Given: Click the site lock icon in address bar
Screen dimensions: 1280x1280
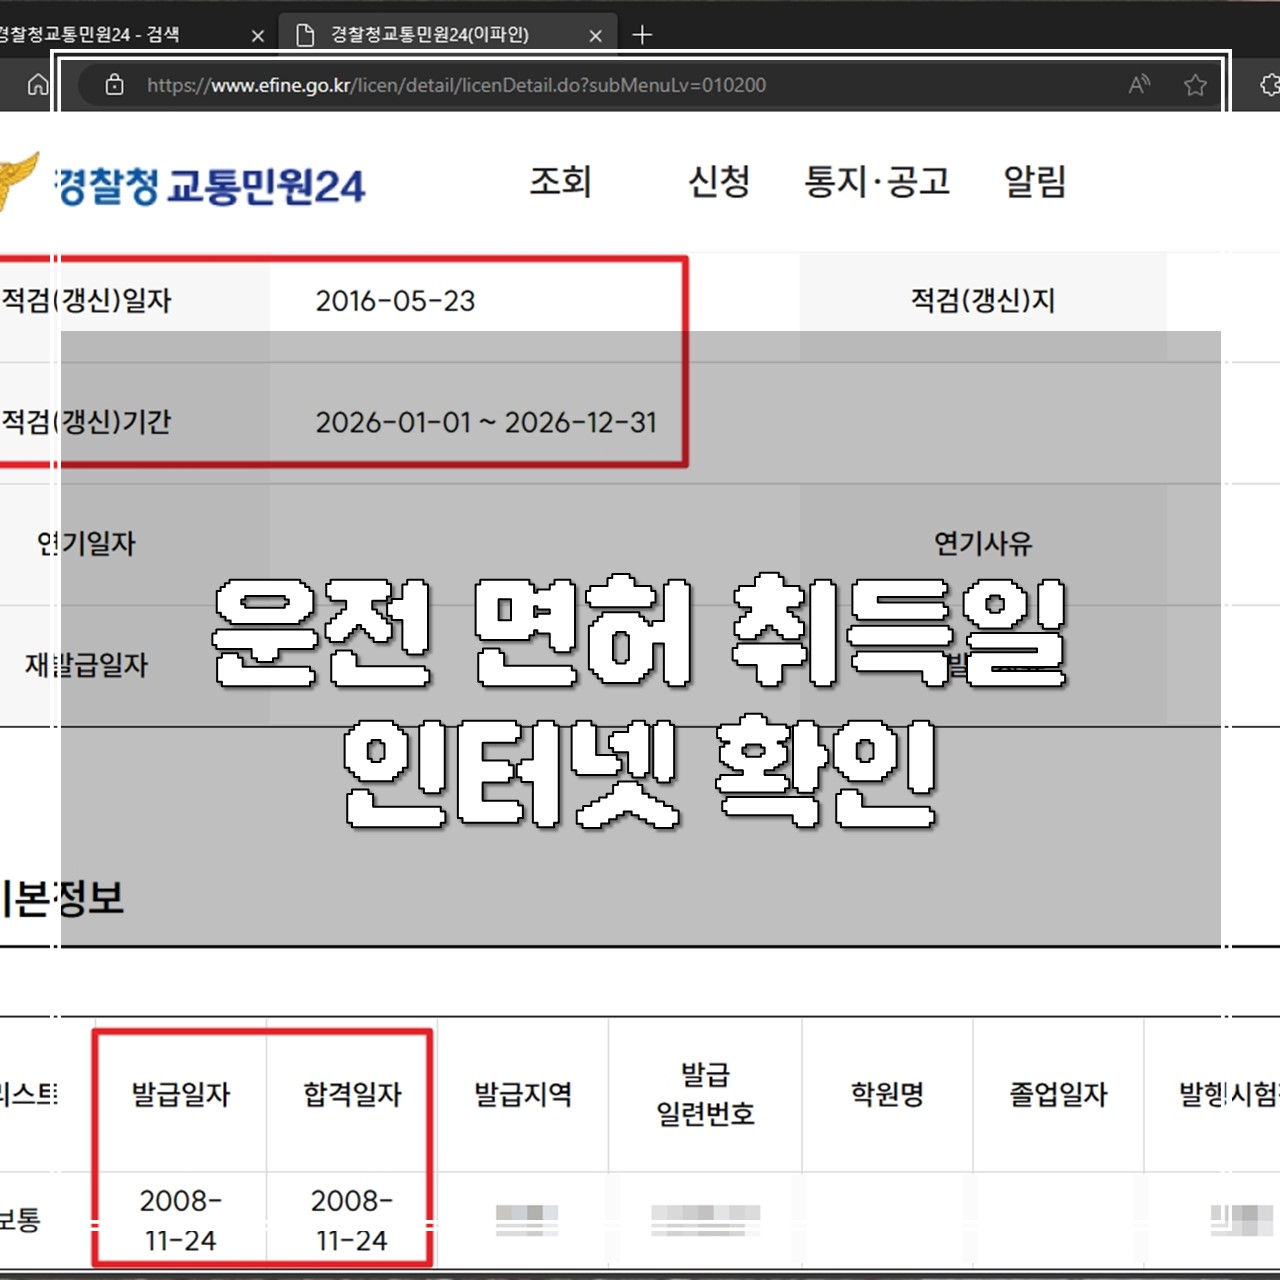Looking at the screenshot, I should click(x=115, y=85).
